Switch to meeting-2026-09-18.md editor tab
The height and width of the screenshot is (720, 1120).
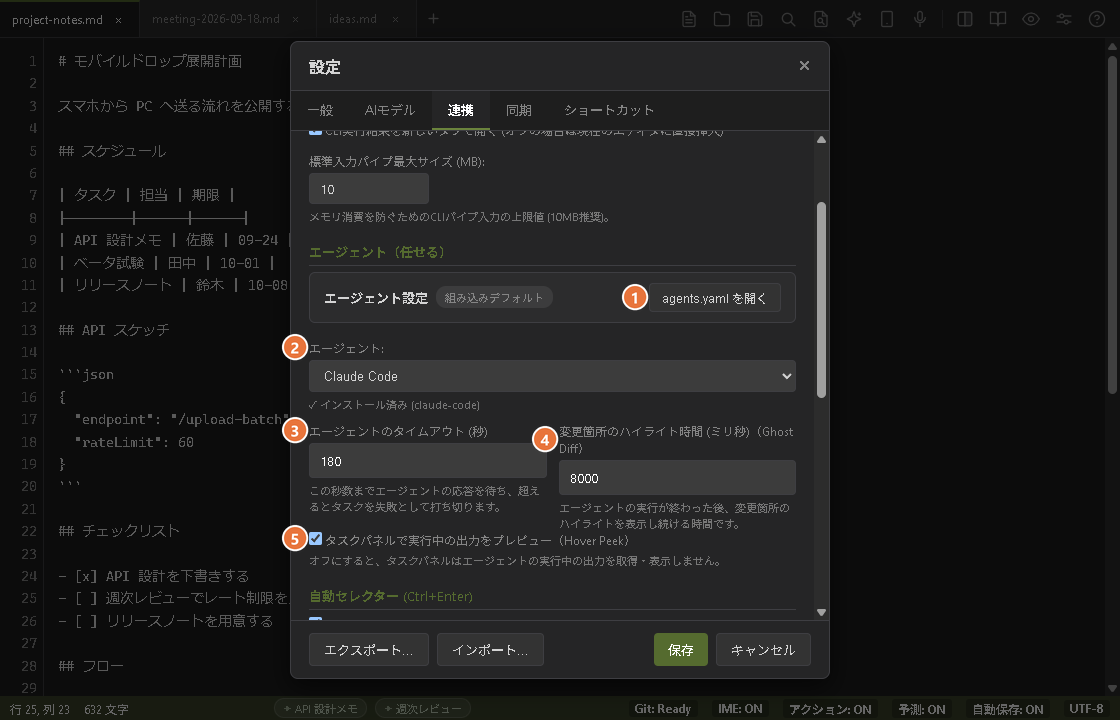pos(216,19)
